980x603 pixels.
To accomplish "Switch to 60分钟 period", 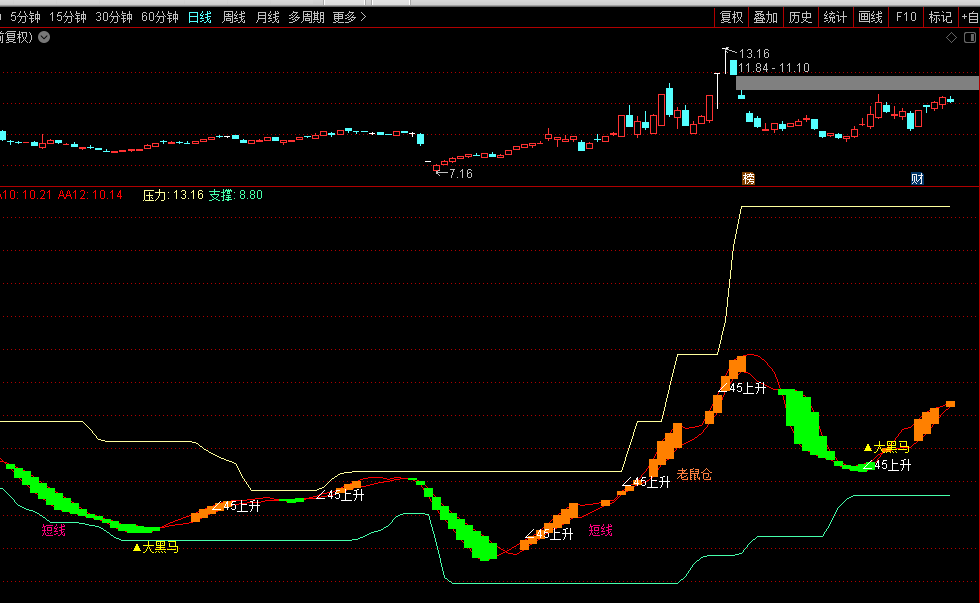I will [x=159, y=17].
